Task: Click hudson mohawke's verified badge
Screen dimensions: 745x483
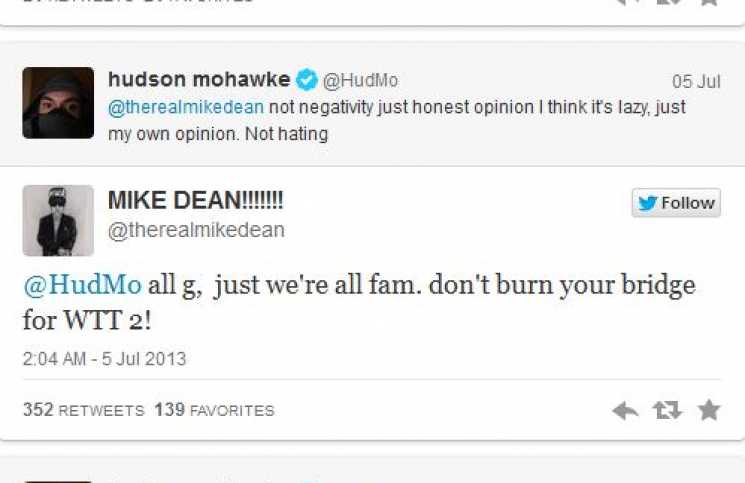Action: coord(306,79)
